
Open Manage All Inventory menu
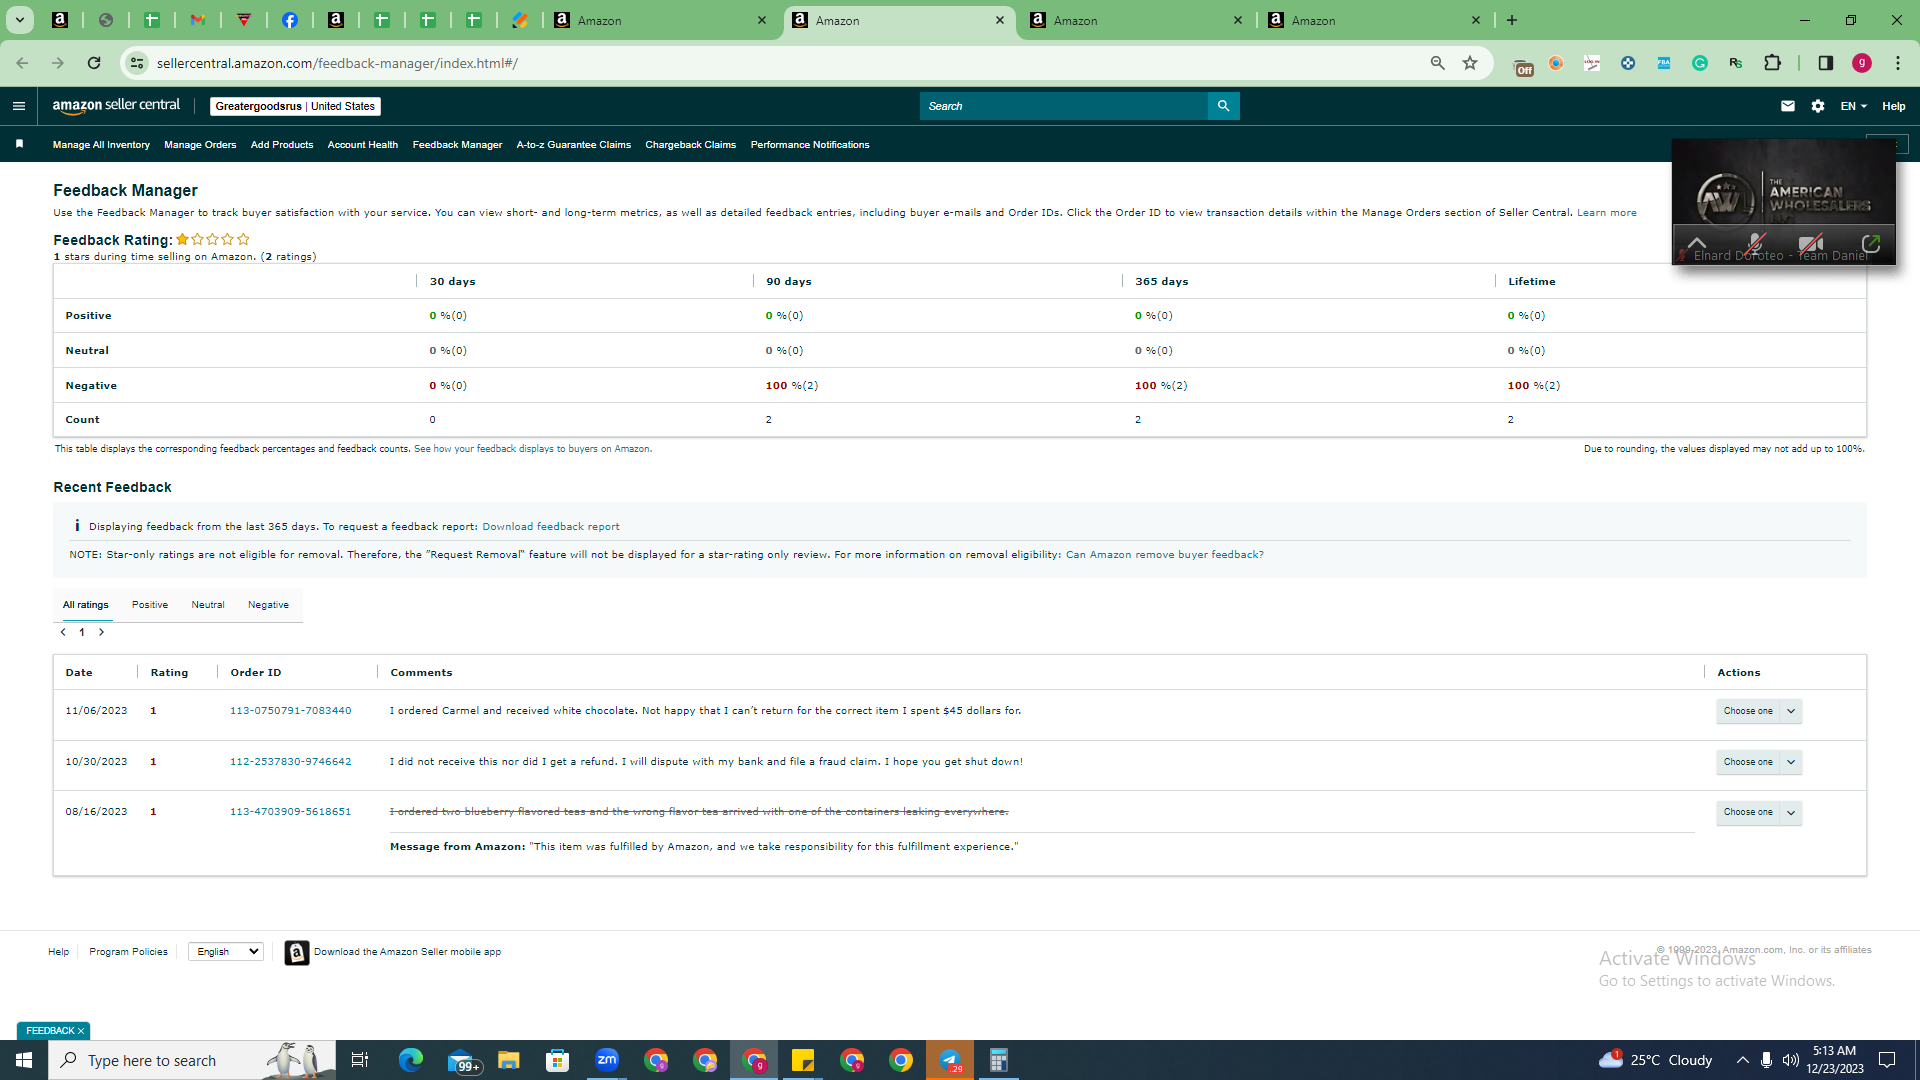click(101, 145)
